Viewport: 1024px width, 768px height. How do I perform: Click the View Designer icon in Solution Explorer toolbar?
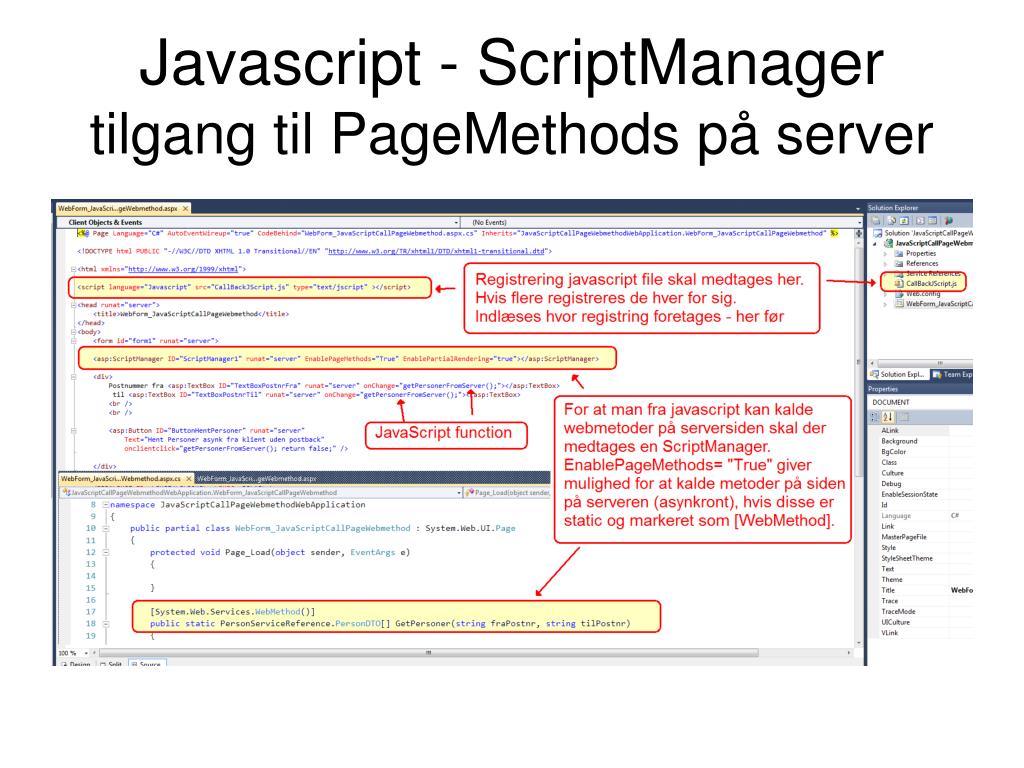[x=933, y=221]
